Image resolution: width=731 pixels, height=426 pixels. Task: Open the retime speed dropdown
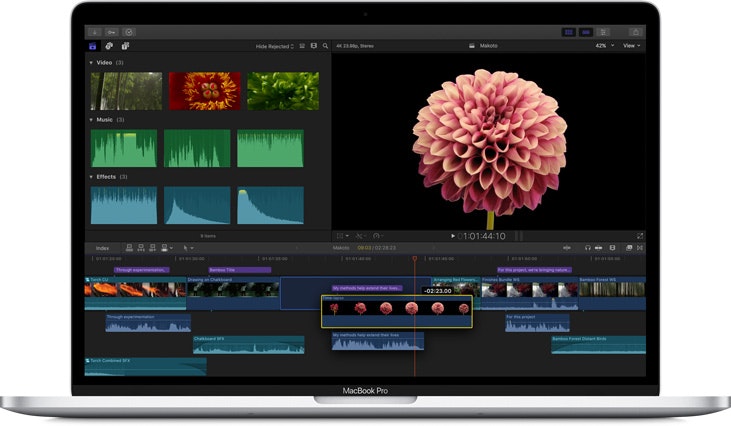point(379,236)
